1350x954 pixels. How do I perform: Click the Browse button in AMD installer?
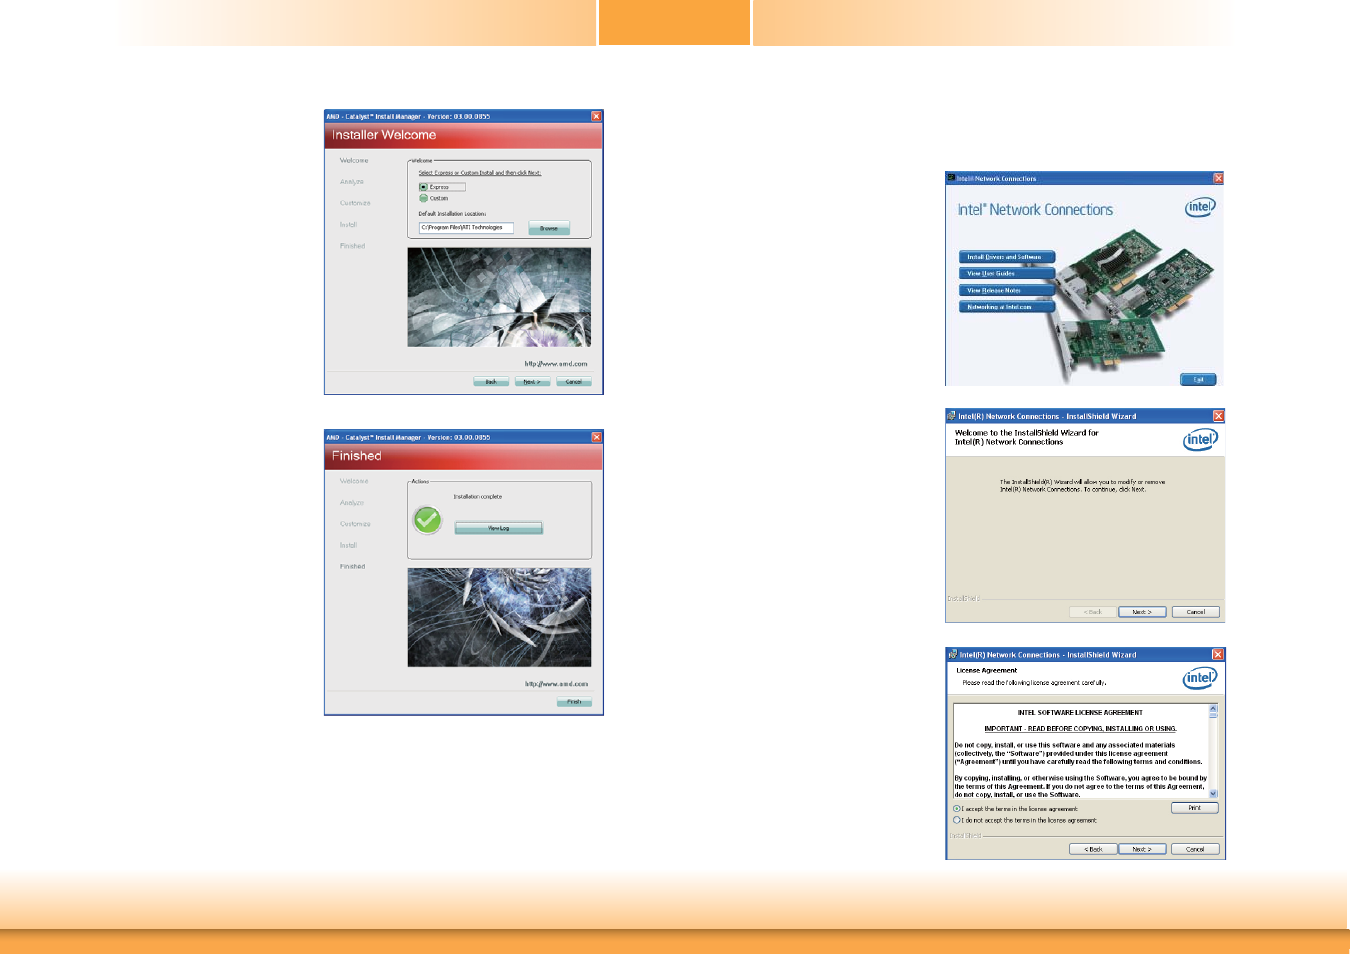pos(549,228)
